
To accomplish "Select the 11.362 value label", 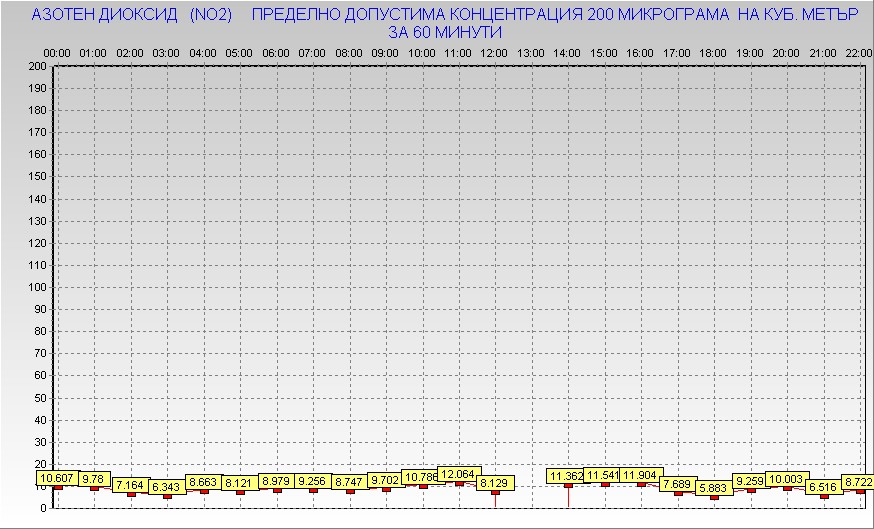I will 567,476.
